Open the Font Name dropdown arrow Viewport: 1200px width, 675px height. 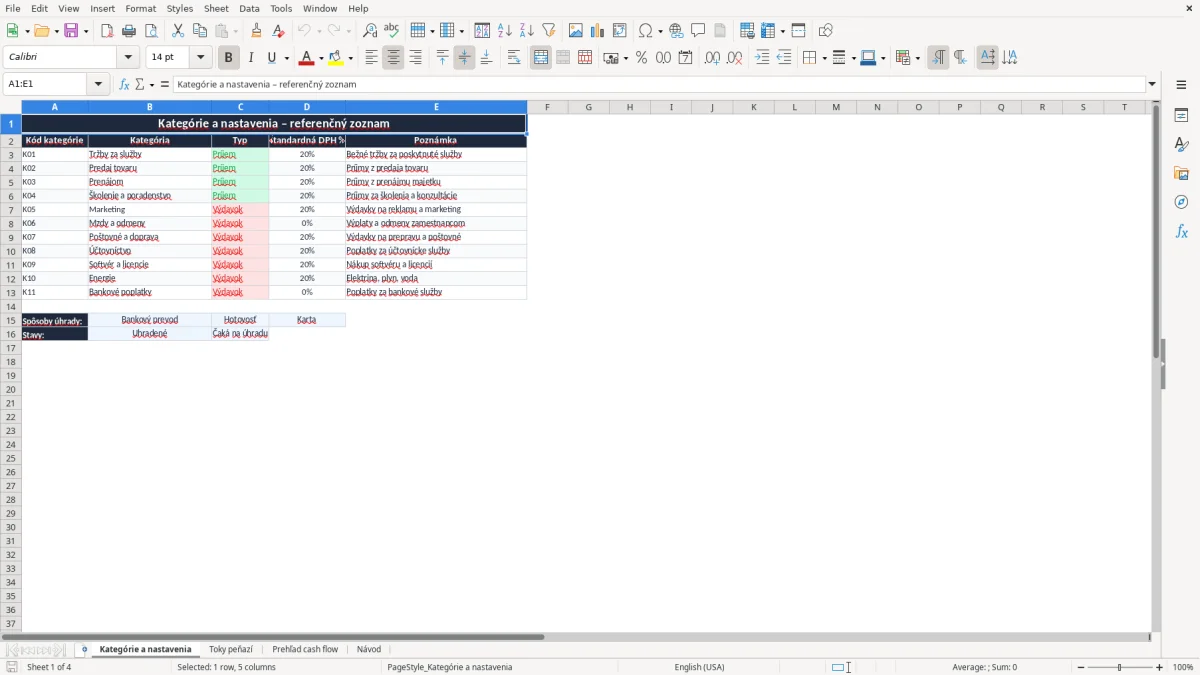[127, 58]
